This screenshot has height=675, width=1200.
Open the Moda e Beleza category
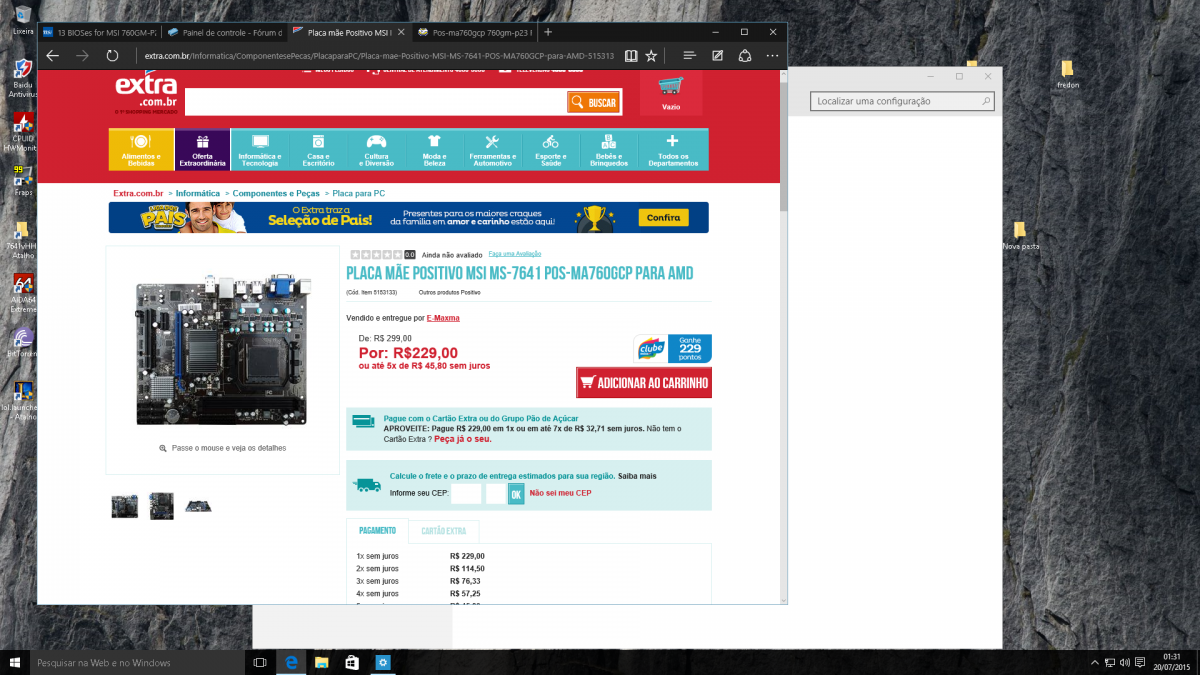[434, 149]
